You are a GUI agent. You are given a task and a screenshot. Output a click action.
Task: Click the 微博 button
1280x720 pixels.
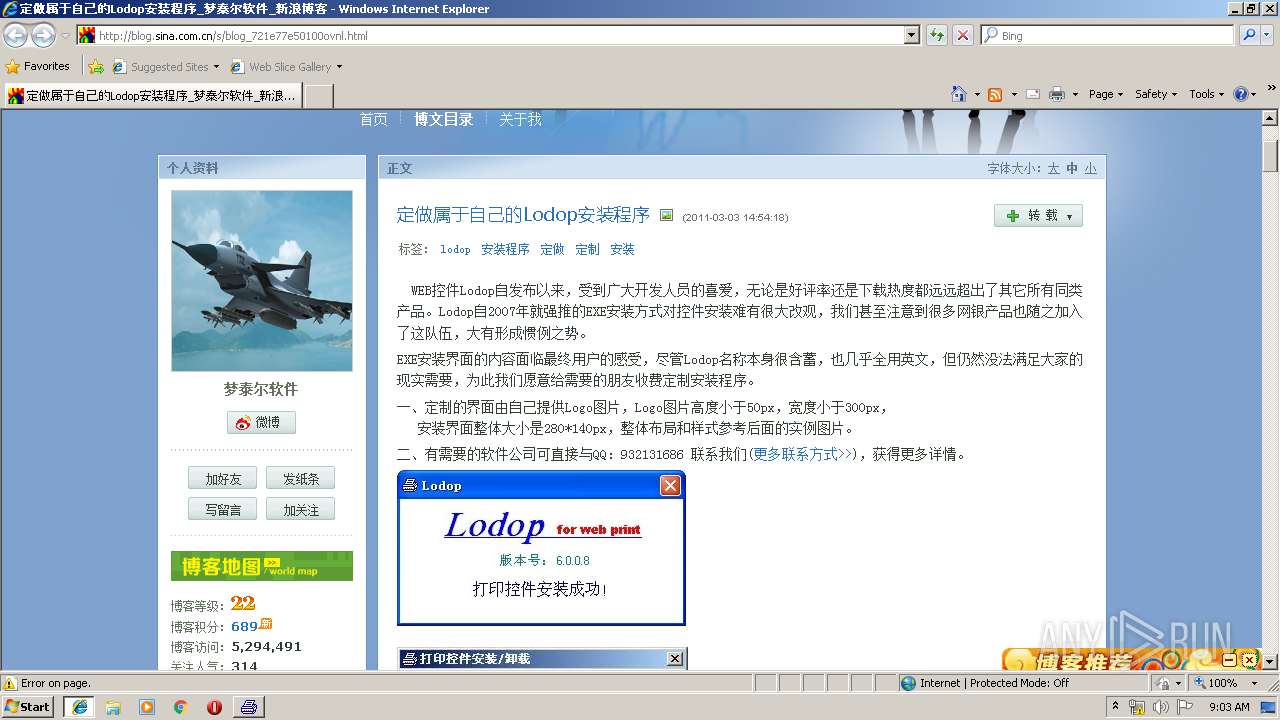pos(261,422)
